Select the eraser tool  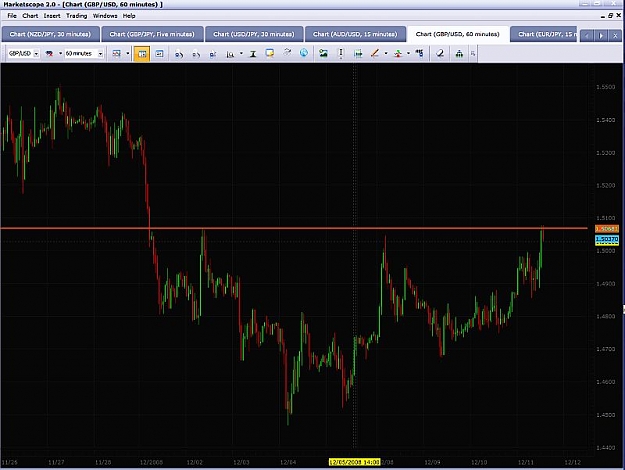tap(440, 53)
